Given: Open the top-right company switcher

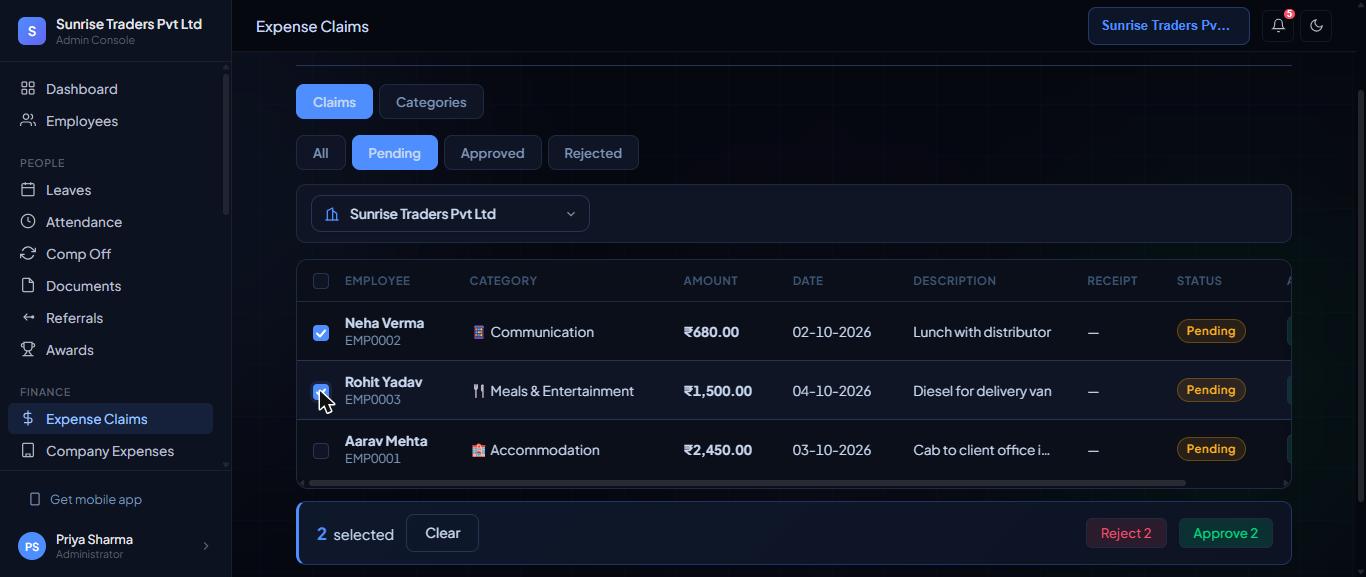Looking at the screenshot, I should pos(1168,26).
